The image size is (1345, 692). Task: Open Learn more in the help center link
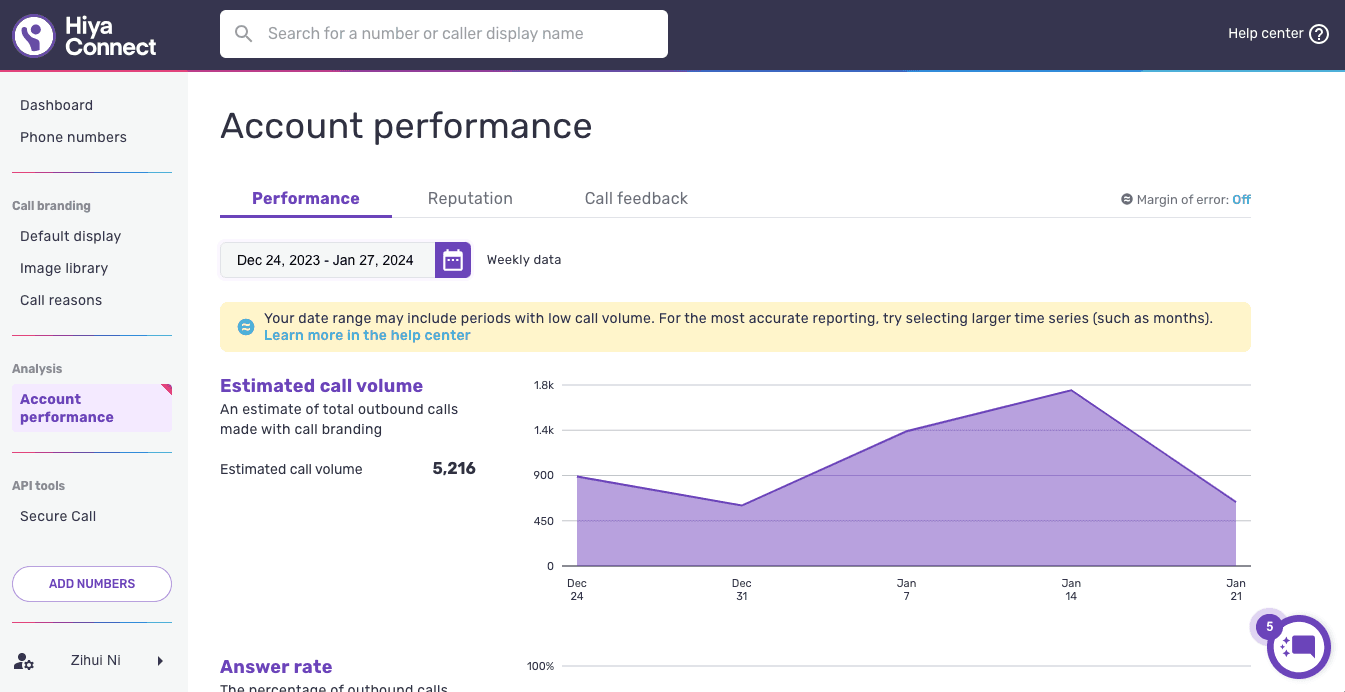(x=367, y=336)
